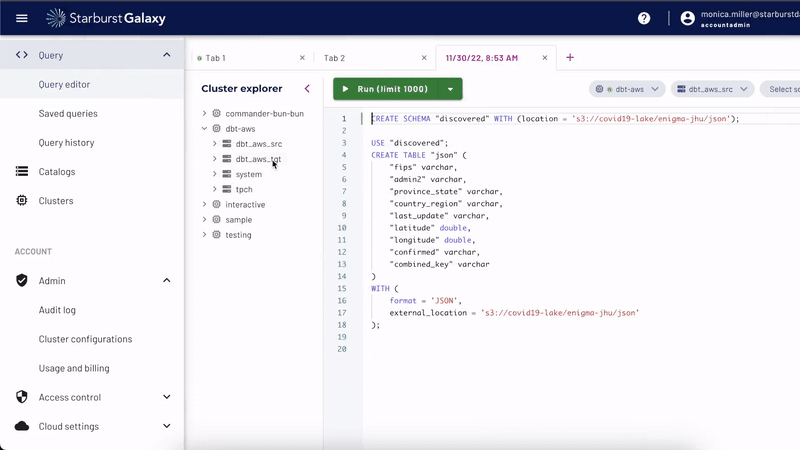Click line number 20 in editor gutter
The image size is (800, 450).
click(x=342, y=349)
